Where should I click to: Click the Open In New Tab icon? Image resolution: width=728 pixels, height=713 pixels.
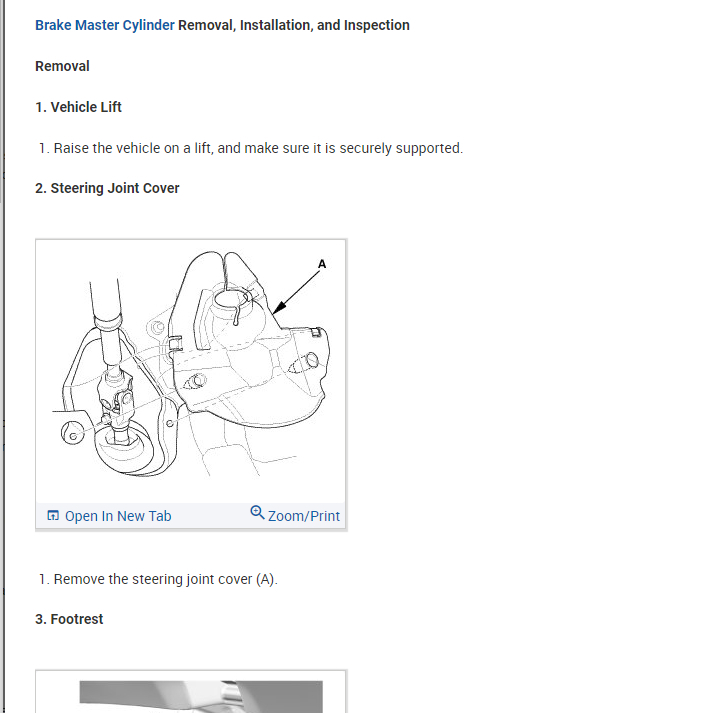53,515
